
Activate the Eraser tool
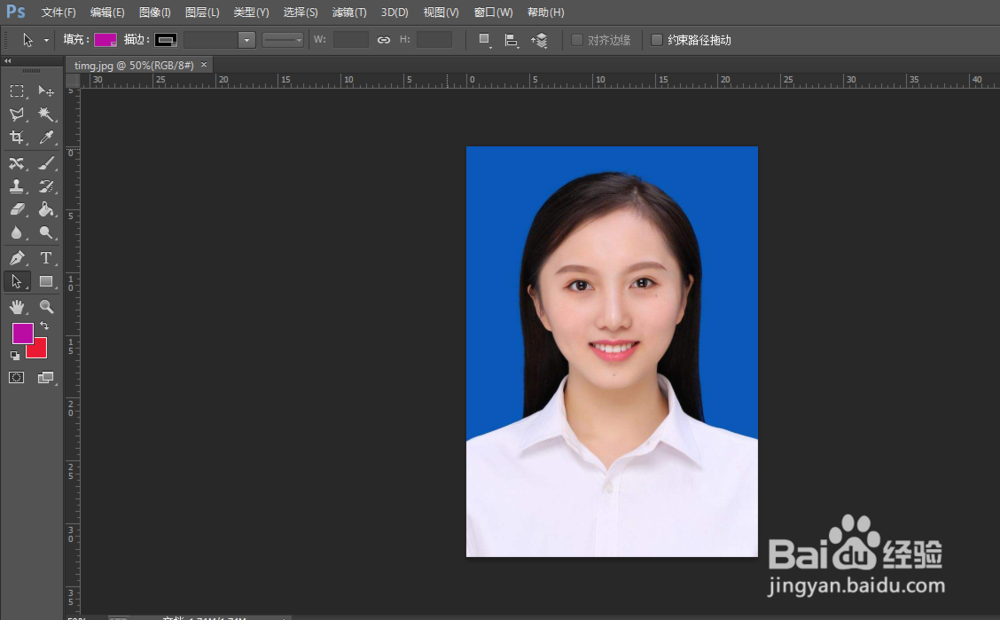tap(17, 209)
